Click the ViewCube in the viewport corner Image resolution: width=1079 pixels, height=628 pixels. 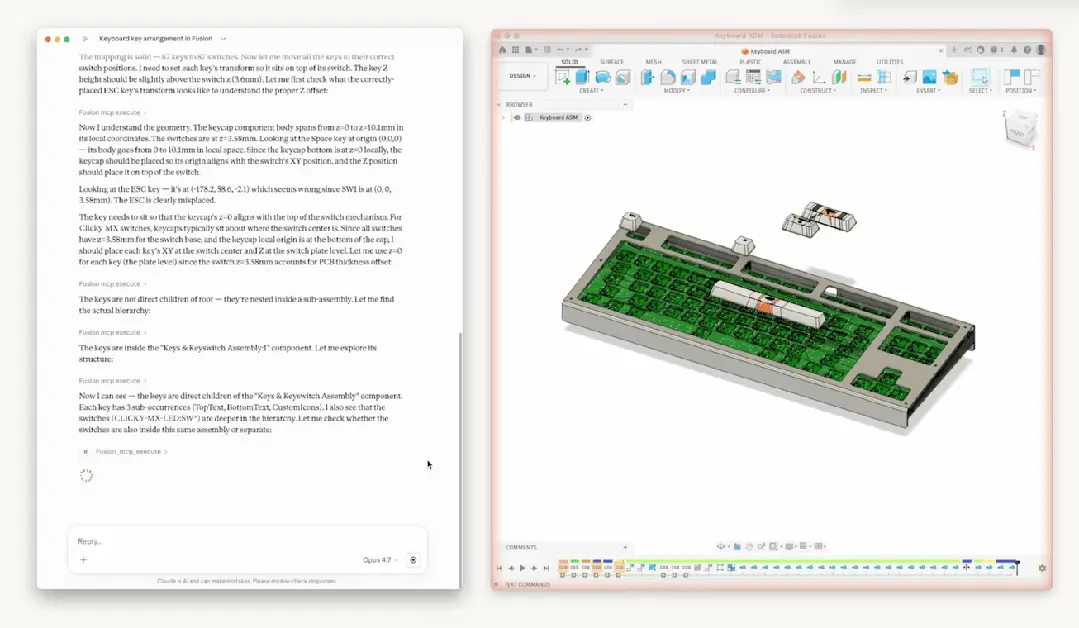click(x=1021, y=128)
